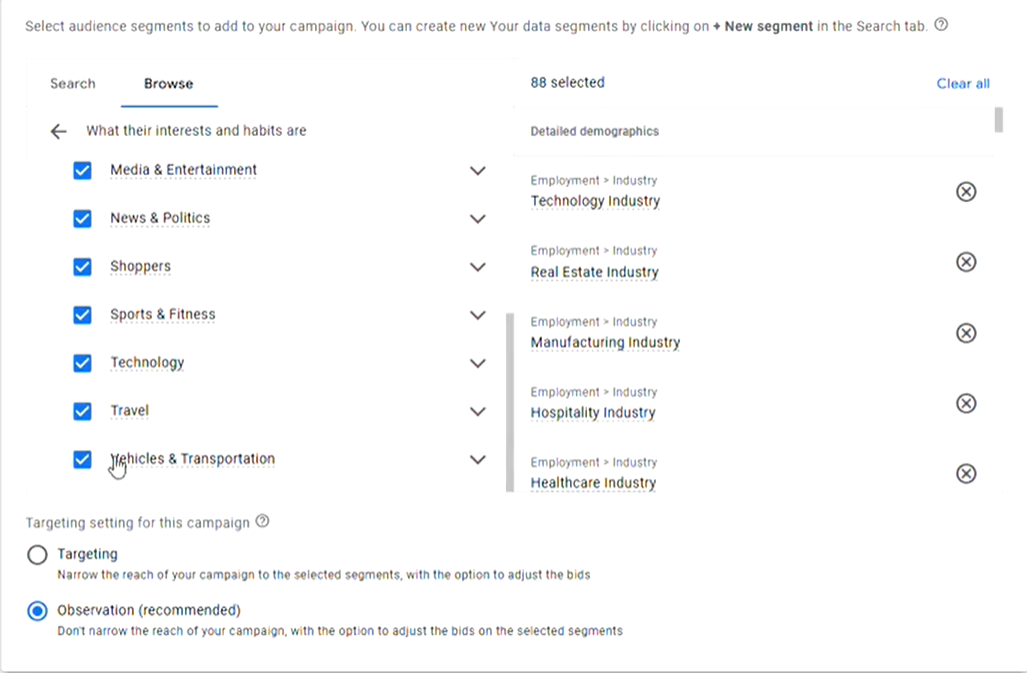Click the Technology Industry segment name
The image size is (1027, 673).
[595, 201]
